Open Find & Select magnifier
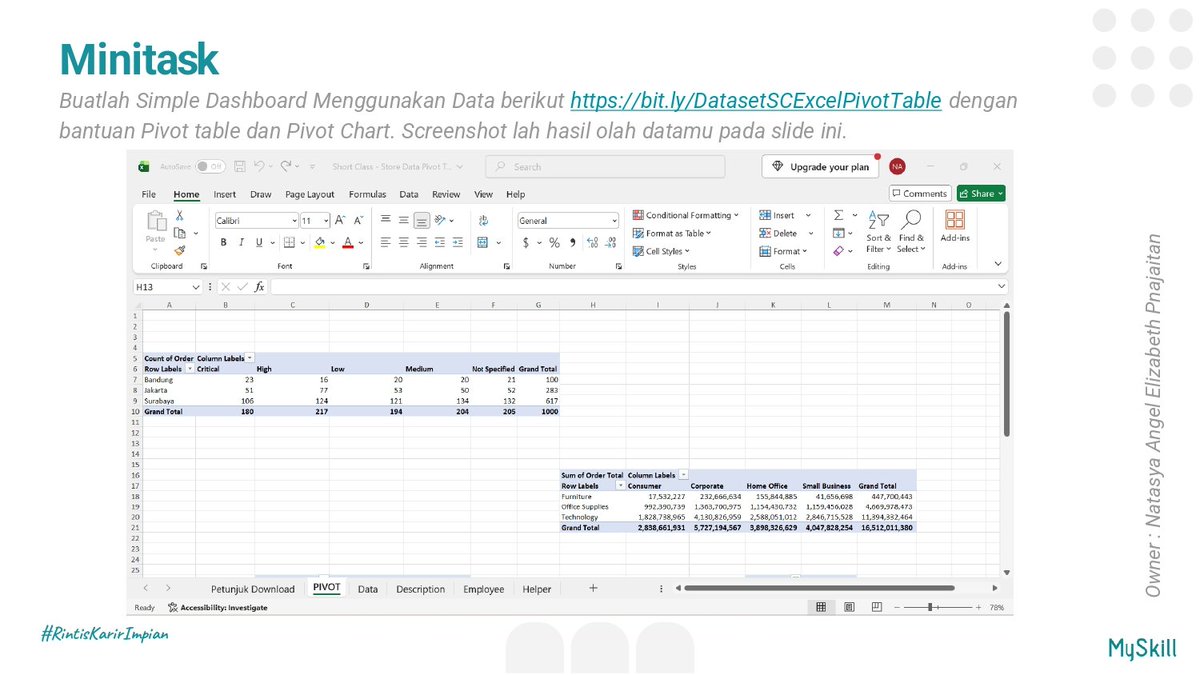 (911, 231)
